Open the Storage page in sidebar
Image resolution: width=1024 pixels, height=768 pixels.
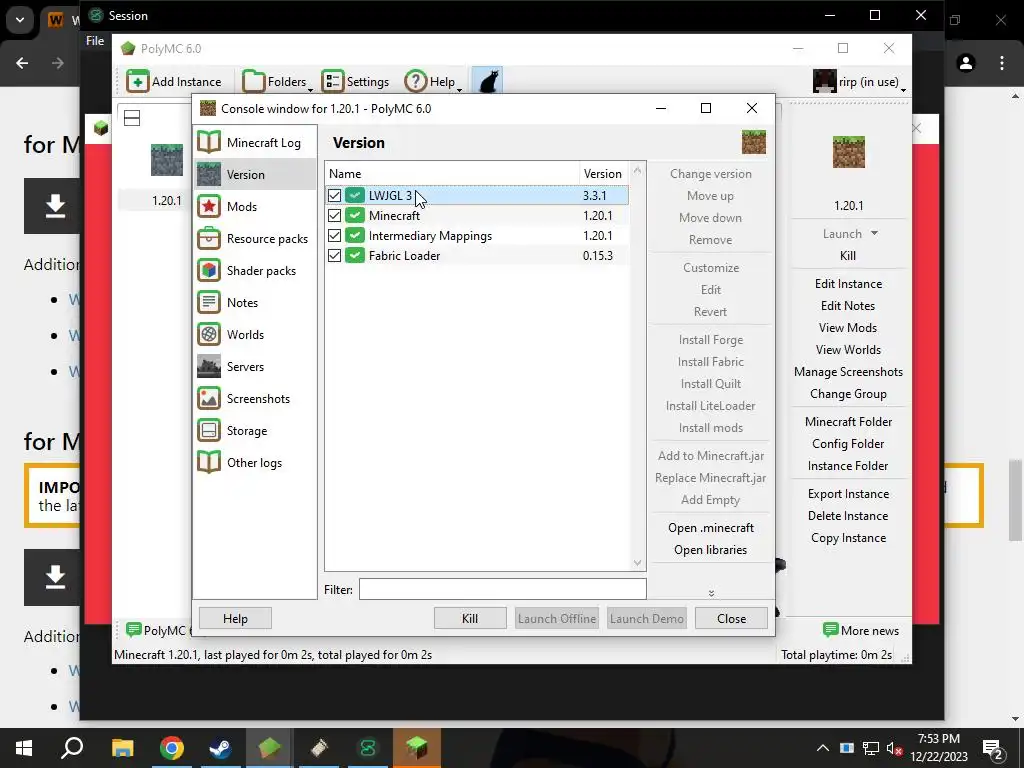point(255,430)
